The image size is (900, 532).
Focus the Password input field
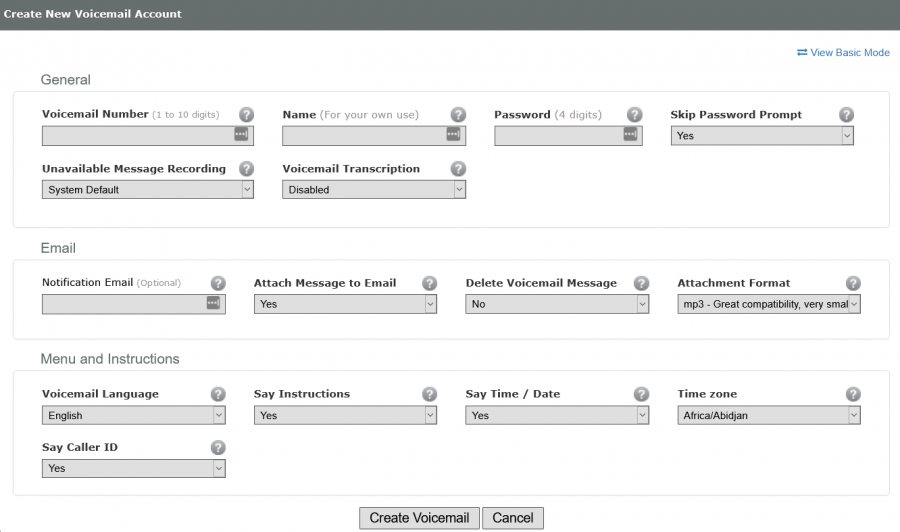coord(568,136)
